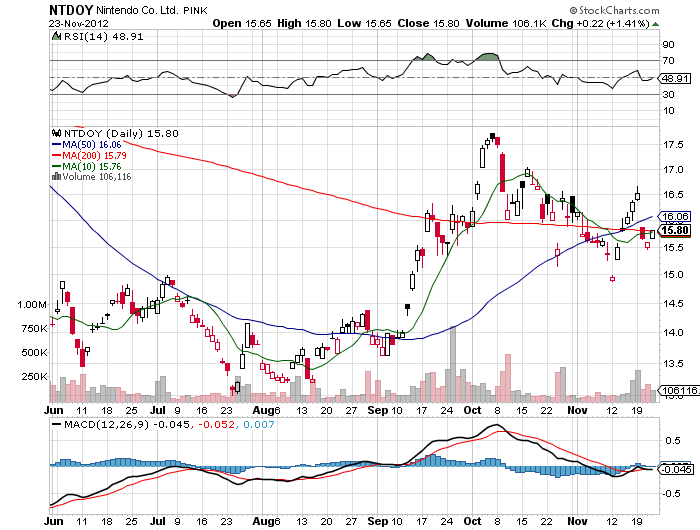The height and width of the screenshot is (530, 700).
Task: Click the Nov label on the MACD panel date axis
Action: 578,521
